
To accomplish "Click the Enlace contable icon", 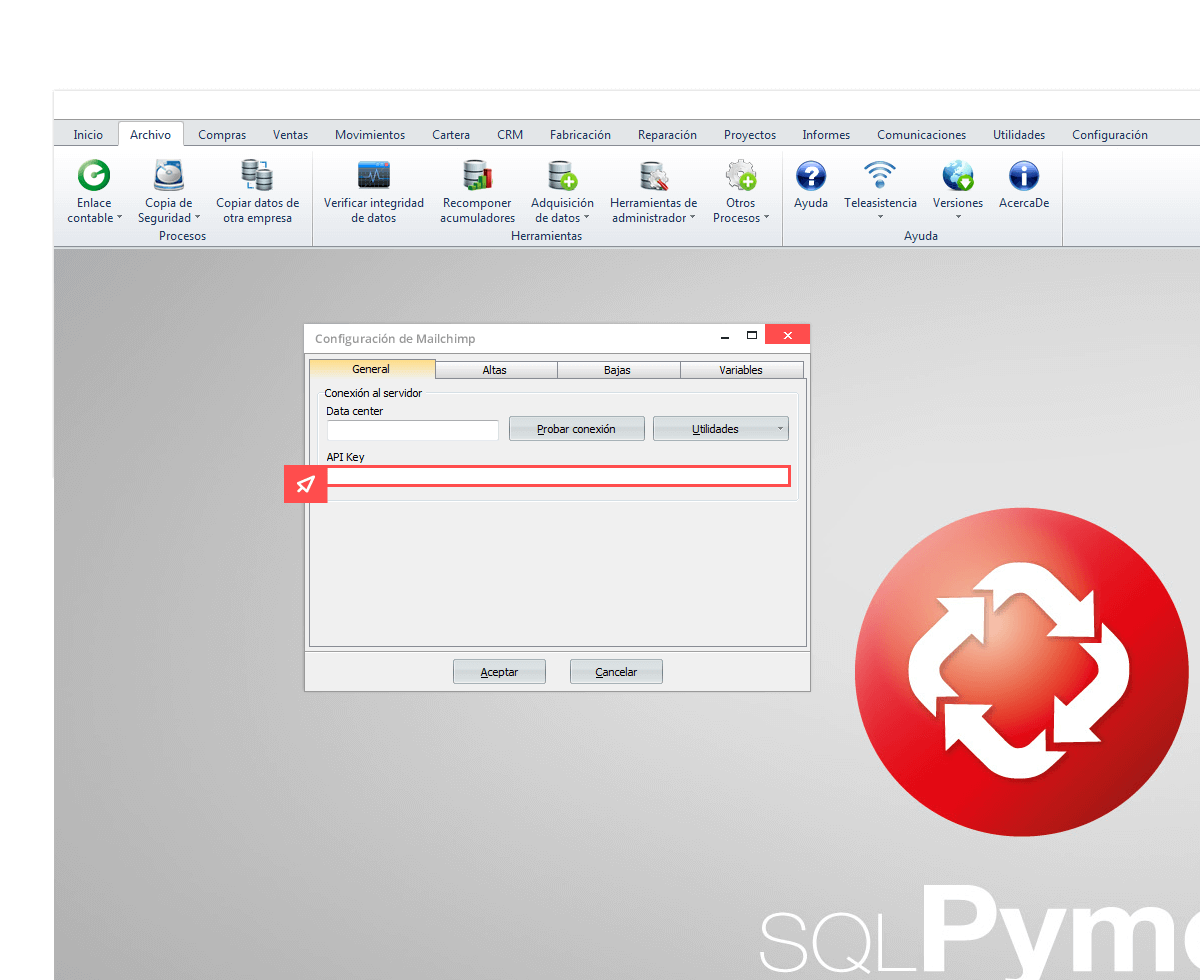I will pos(94,176).
